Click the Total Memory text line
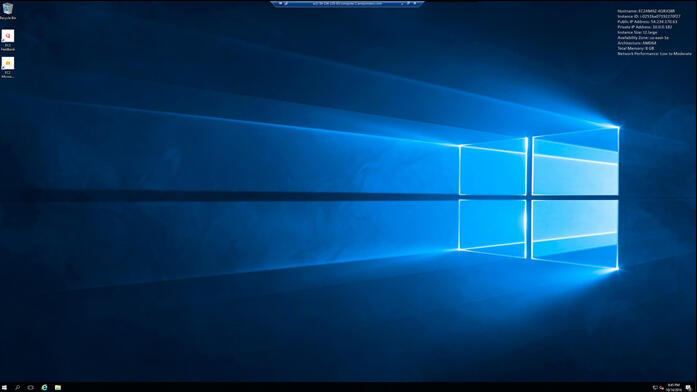697x392 pixels. tap(636, 48)
